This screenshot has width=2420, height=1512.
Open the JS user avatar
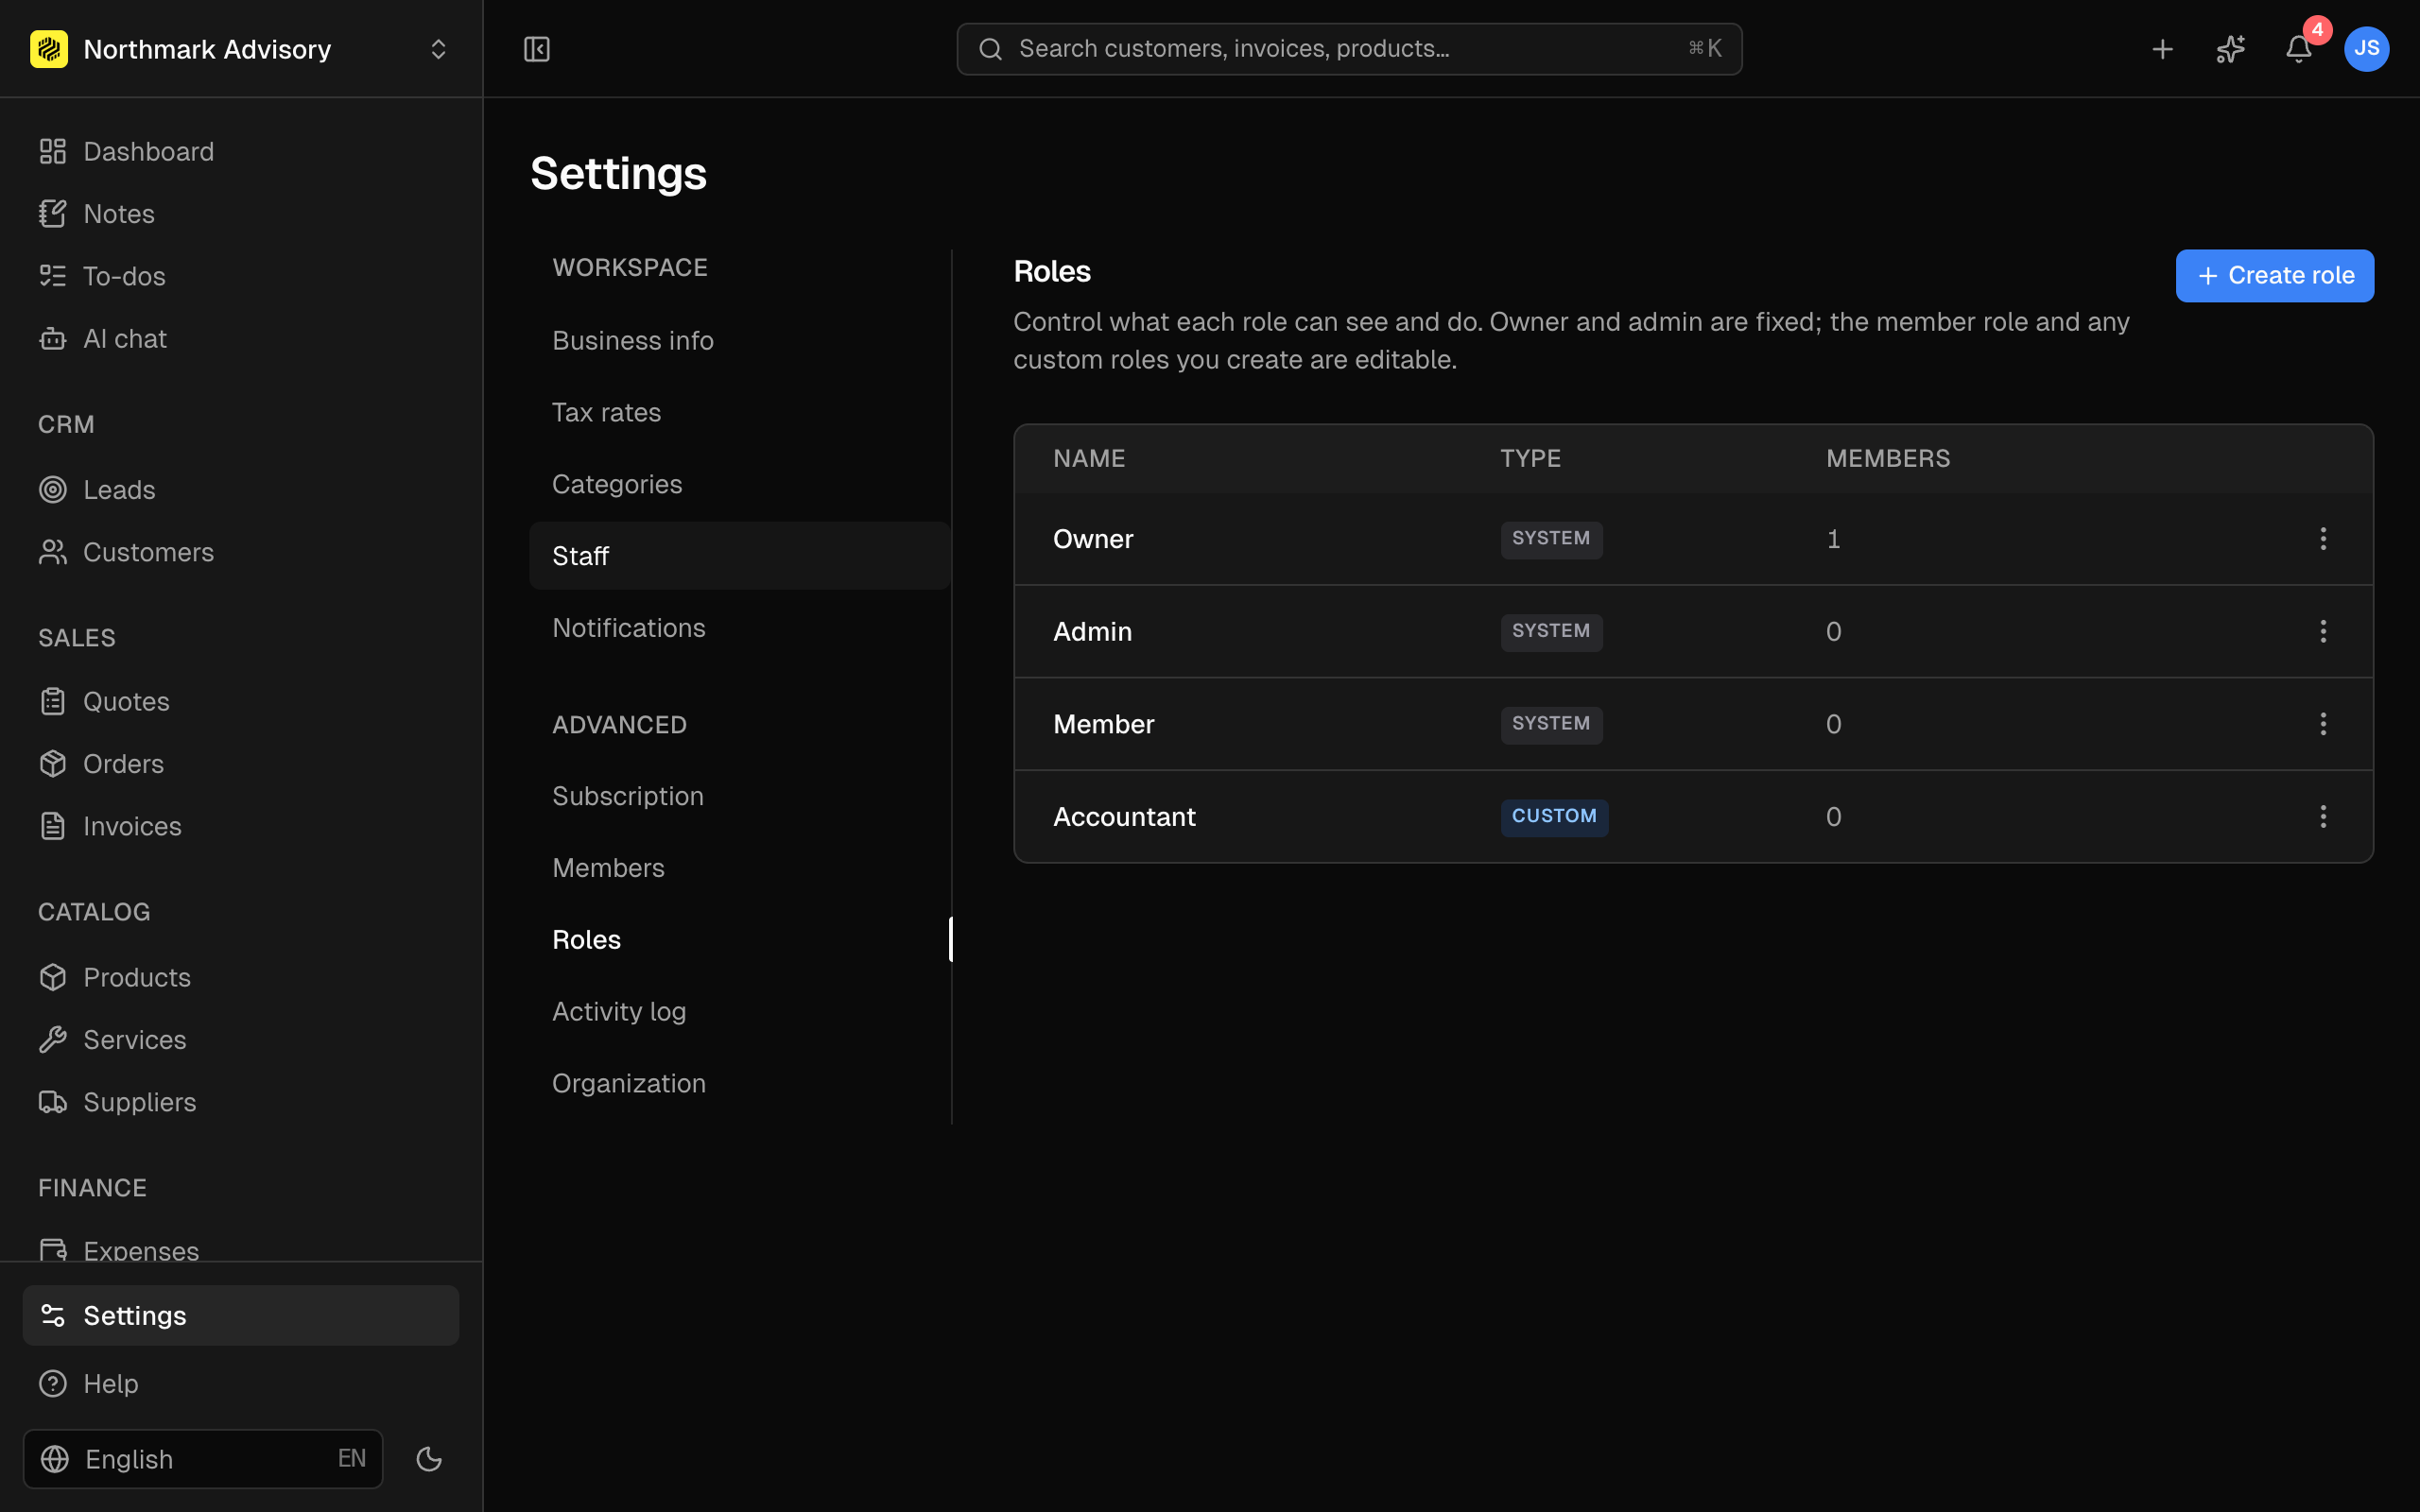pyautogui.click(x=2366, y=49)
